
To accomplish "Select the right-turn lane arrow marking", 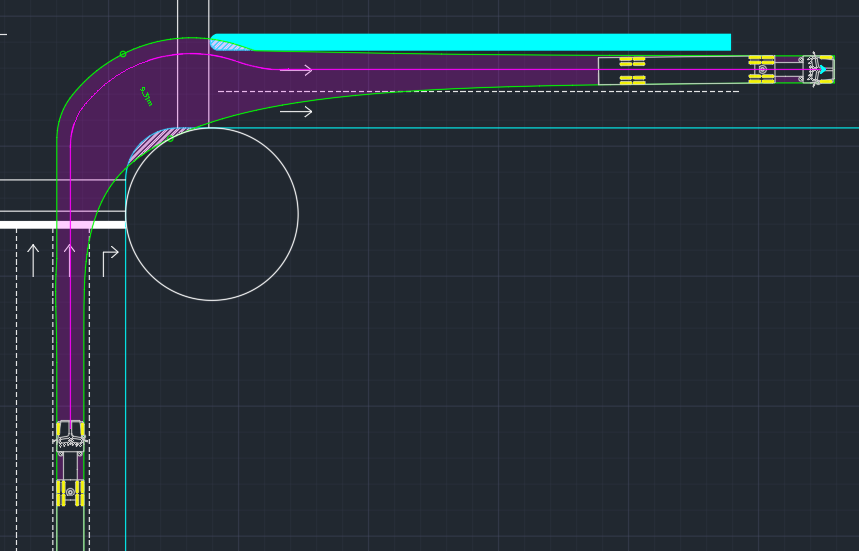I will [109, 259].
